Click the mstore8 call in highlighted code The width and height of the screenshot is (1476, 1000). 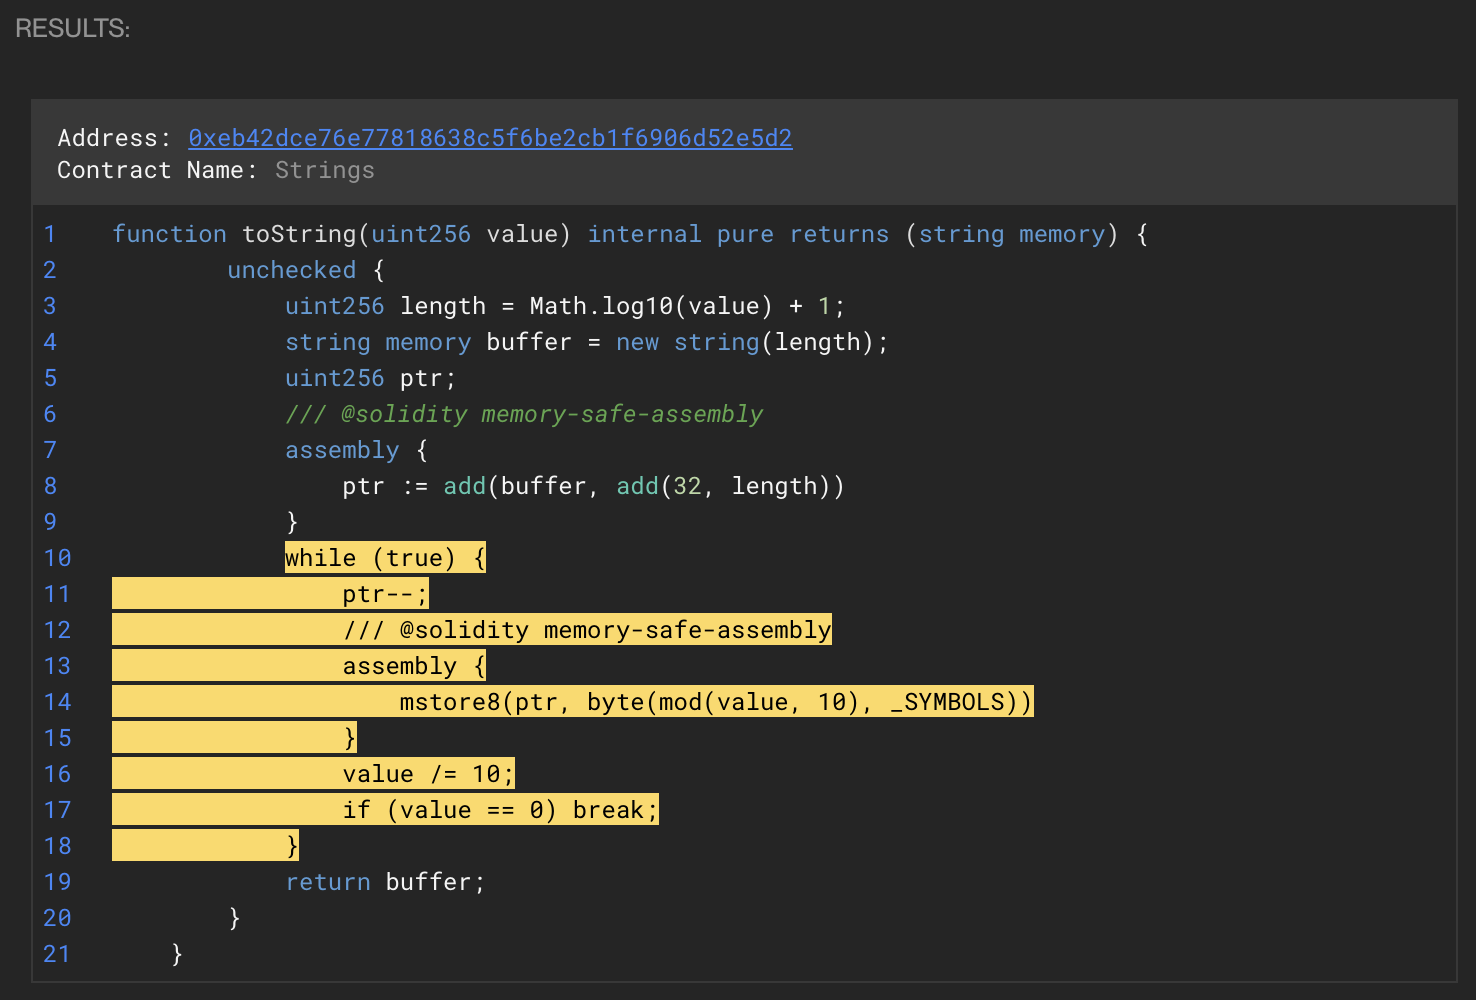point(450,703)
